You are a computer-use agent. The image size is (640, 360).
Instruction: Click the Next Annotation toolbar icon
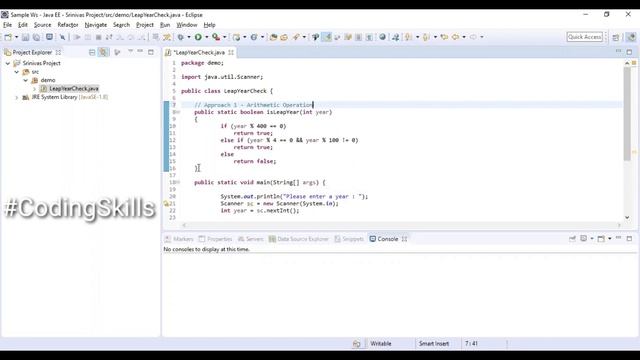[x=409, y=37]
